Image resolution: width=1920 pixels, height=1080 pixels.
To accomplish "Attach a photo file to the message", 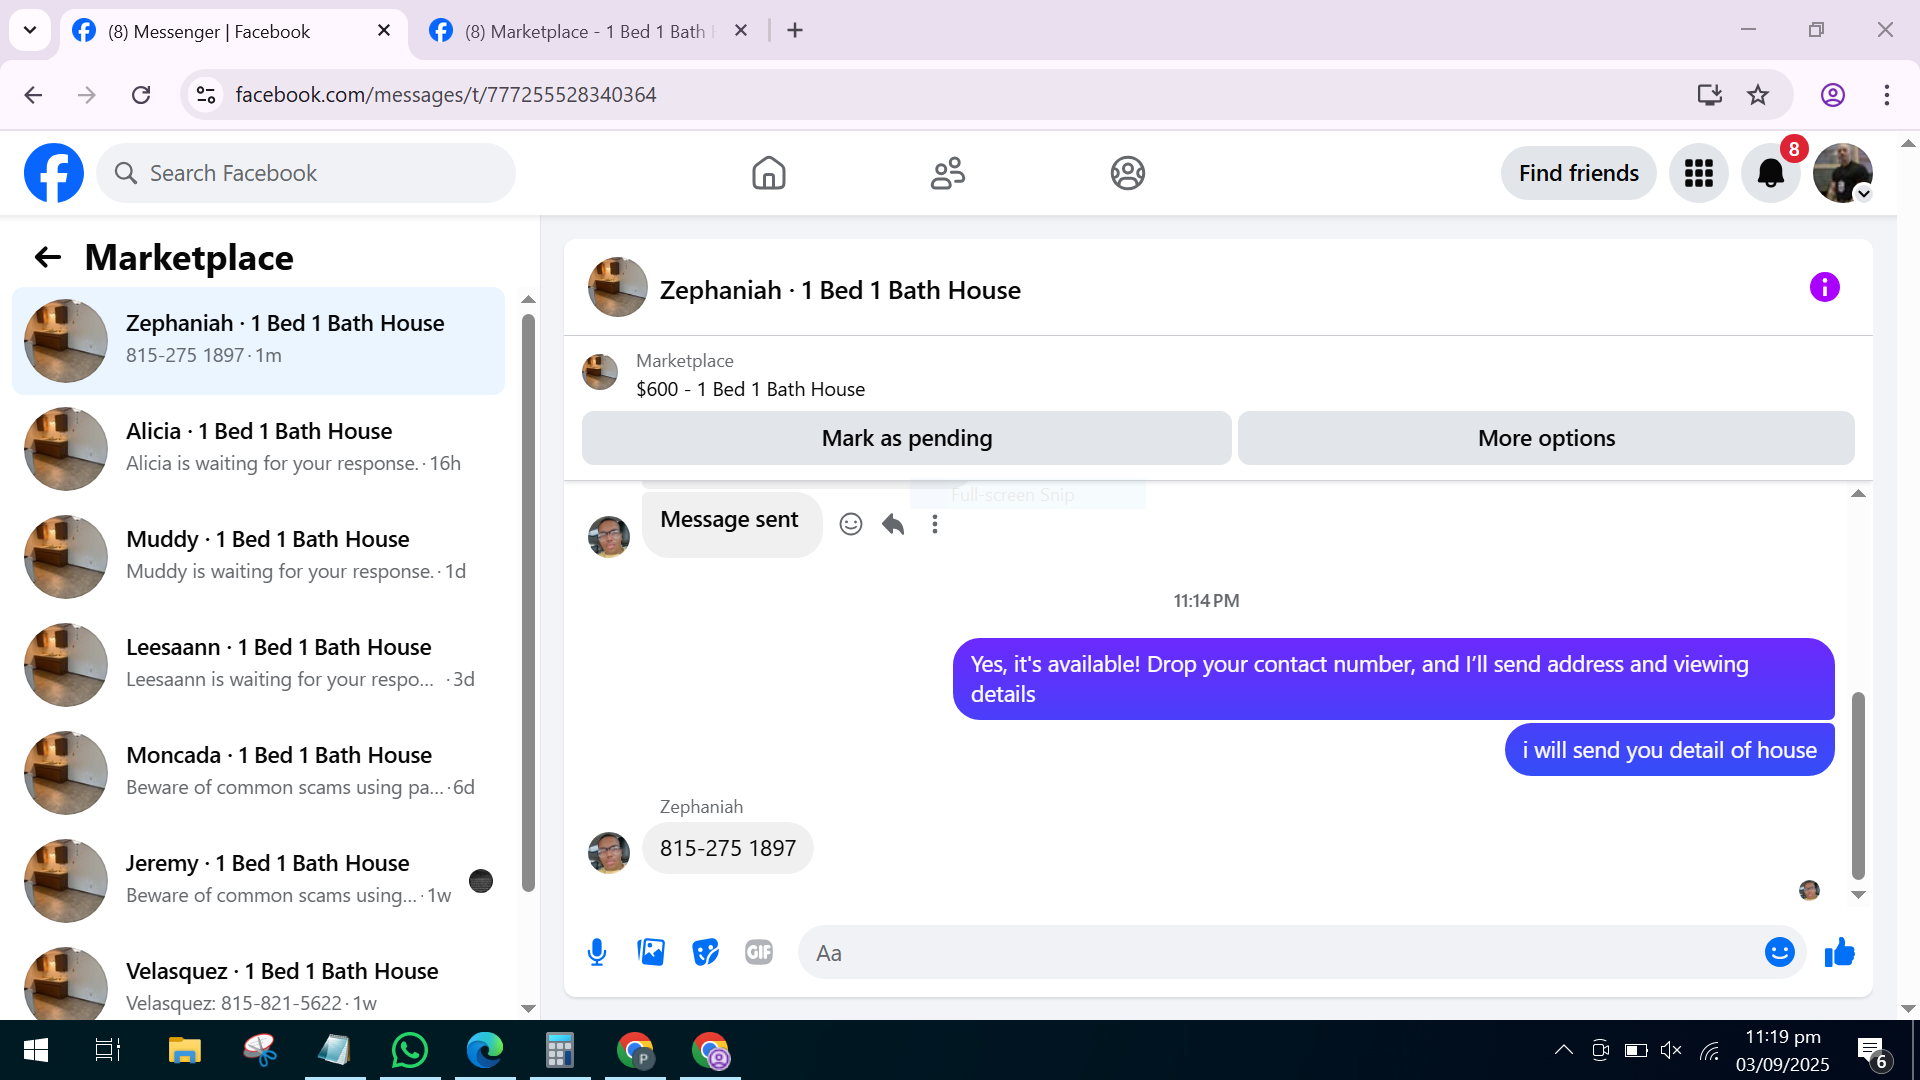I will 651,952.
